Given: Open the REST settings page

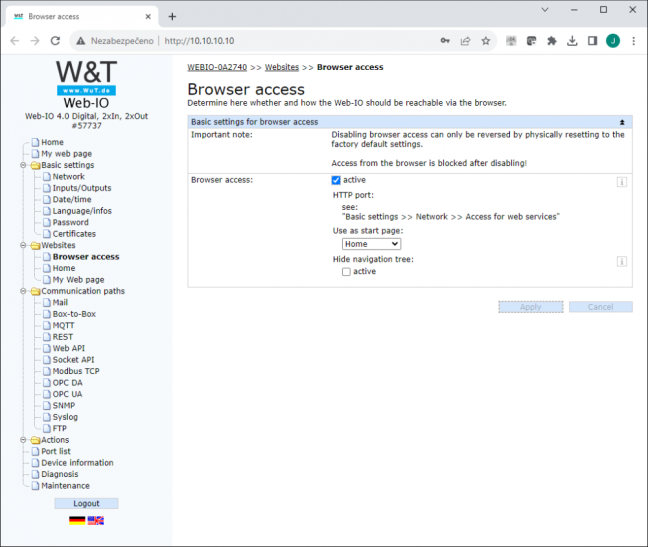Looking at the screenshot, I should pyautogui.click(x=62, y=337).
